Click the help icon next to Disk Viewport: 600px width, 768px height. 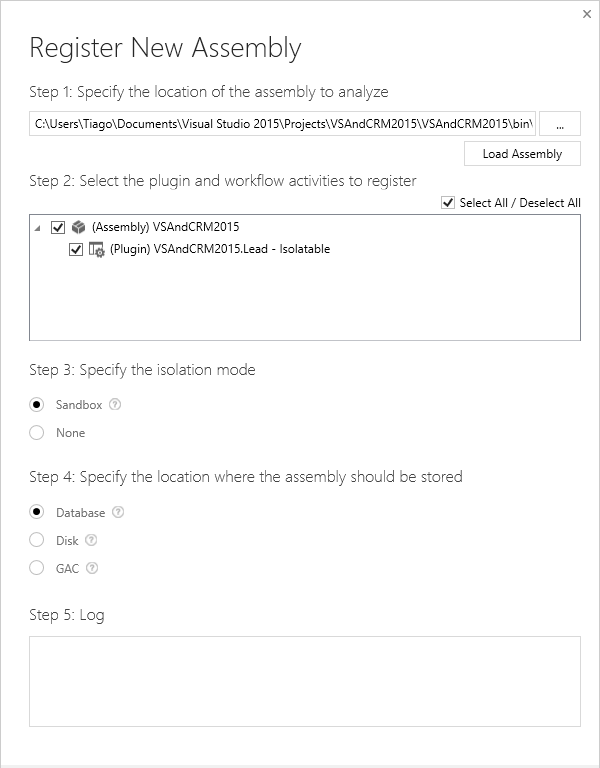pos(92,541)
